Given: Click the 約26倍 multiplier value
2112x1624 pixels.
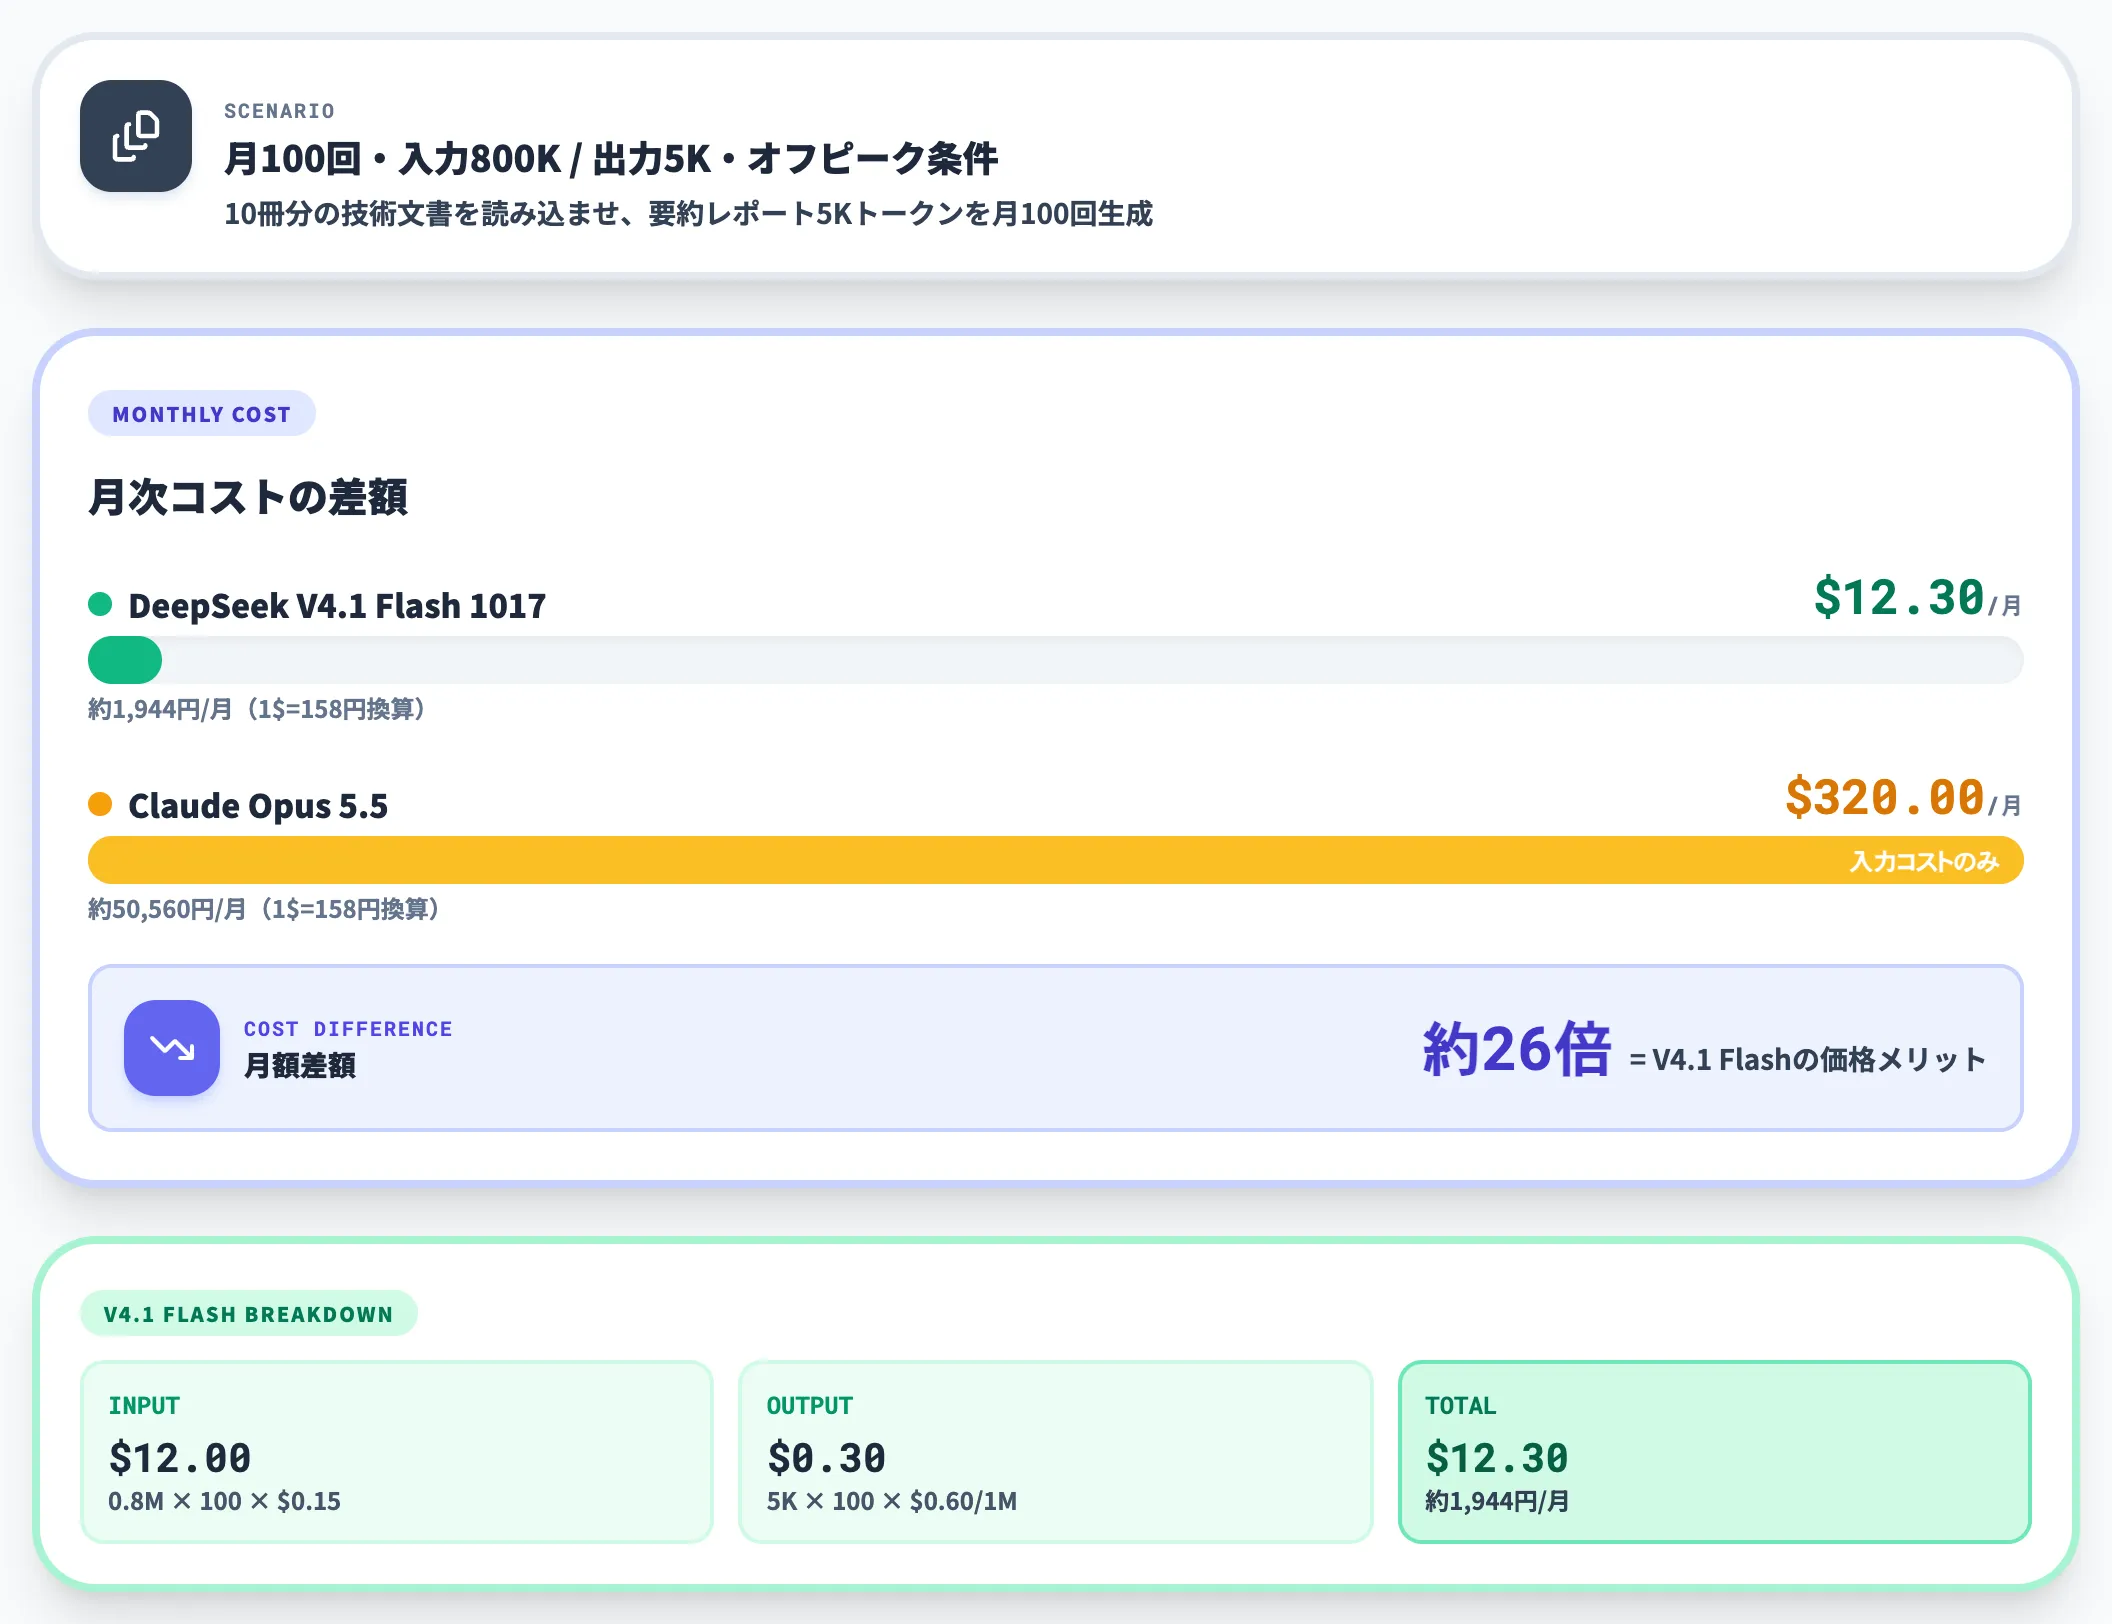Looking at the screenshot, I should coord(1517,1049).
